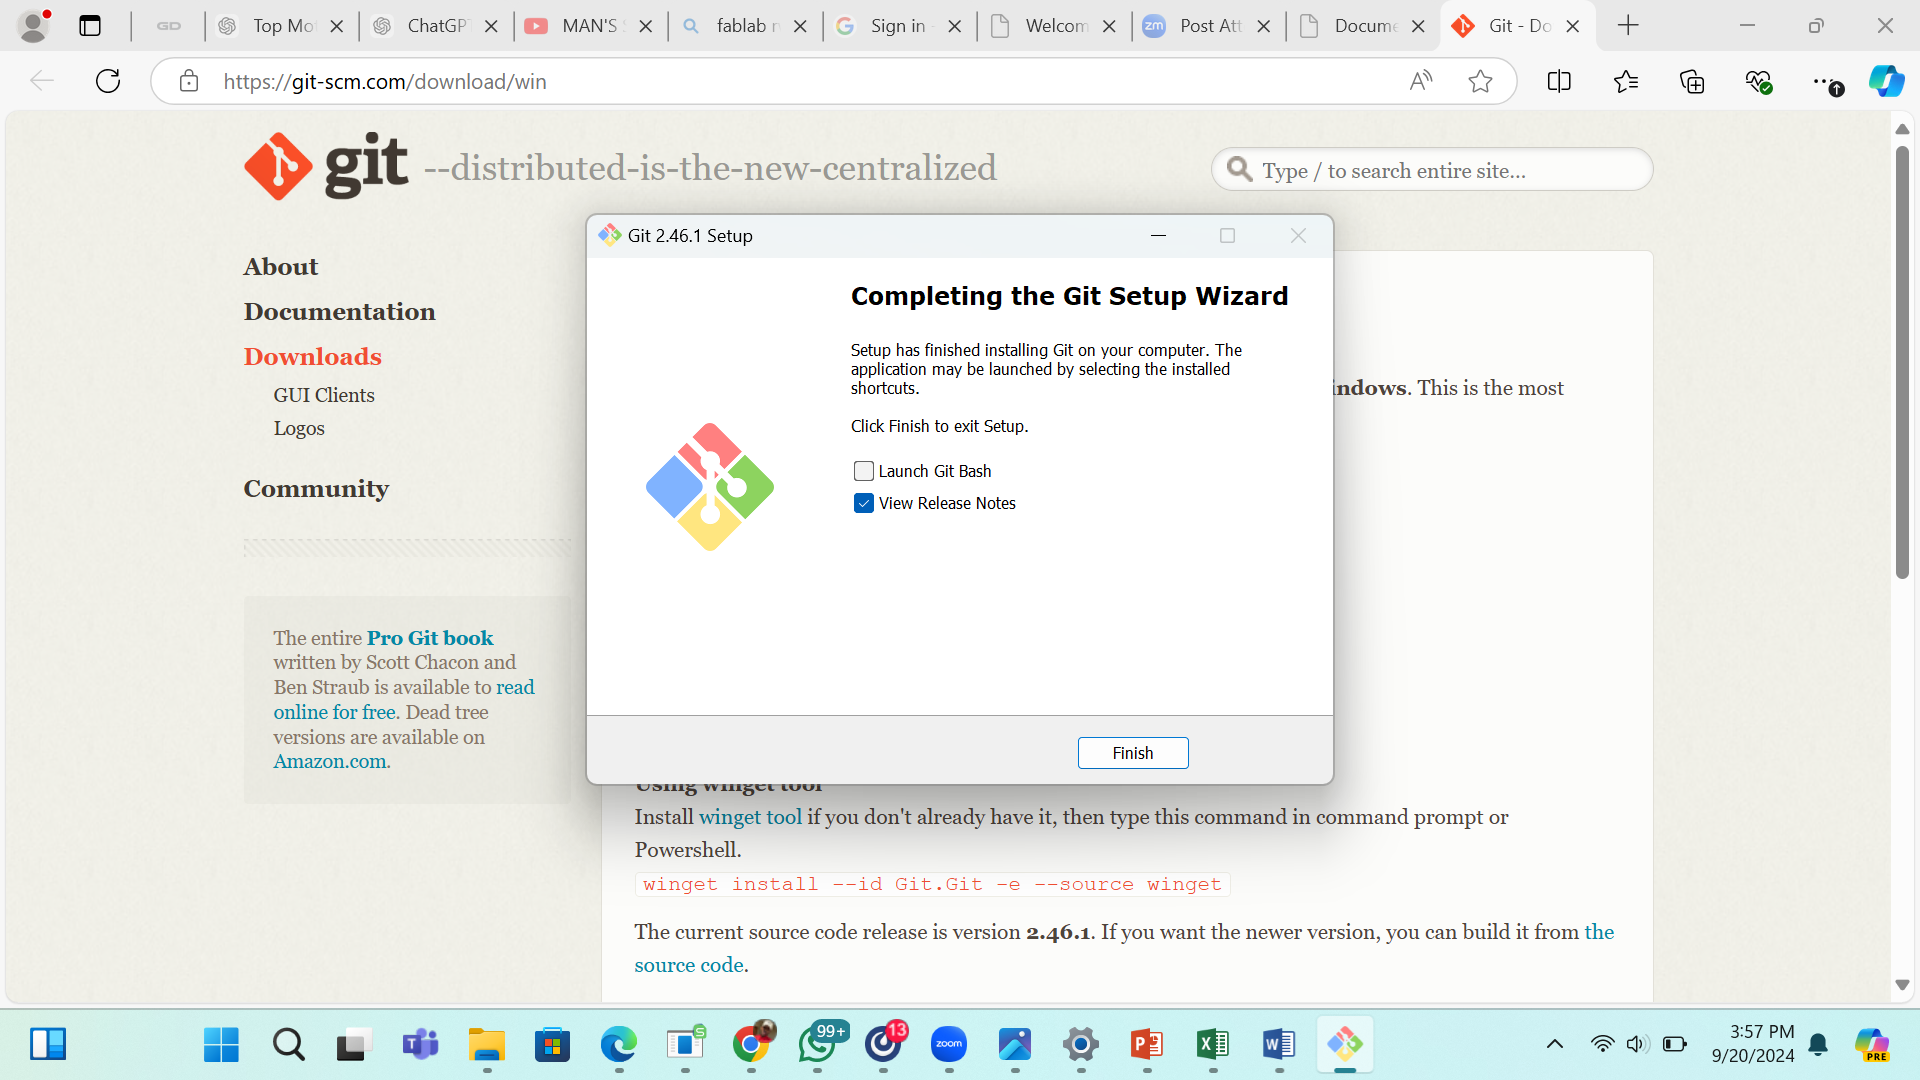Refresh the page in Edge
This screenshot has width=1920, height=1080.
coord(108,81)
